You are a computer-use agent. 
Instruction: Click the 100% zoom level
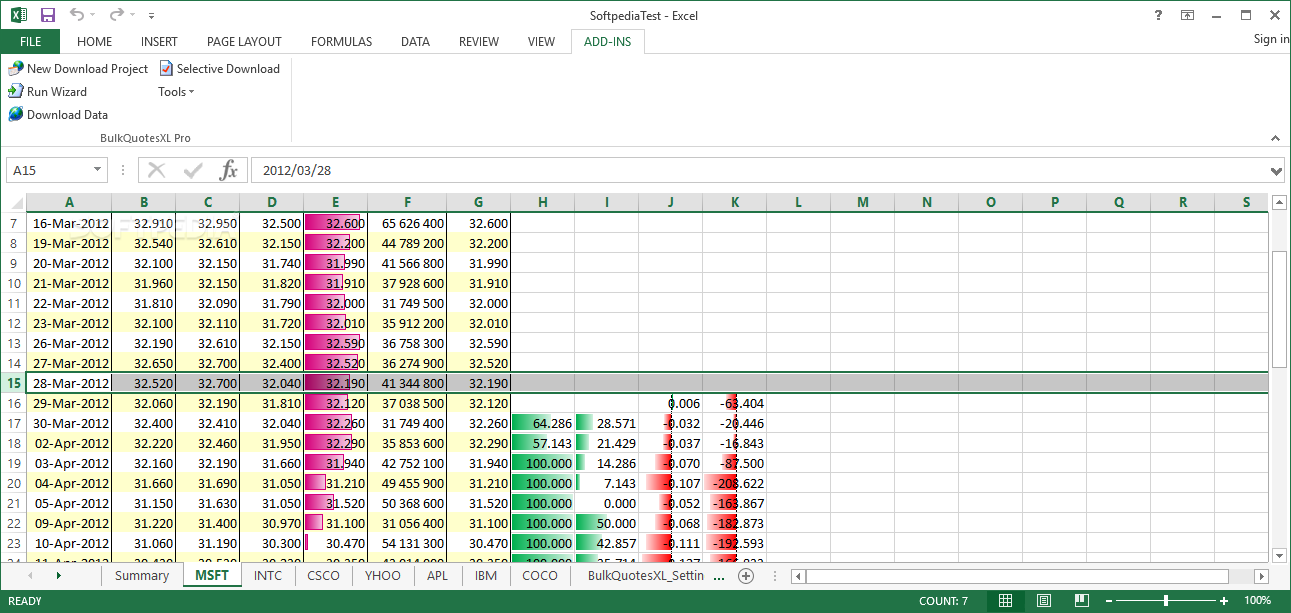(1257, 601)
